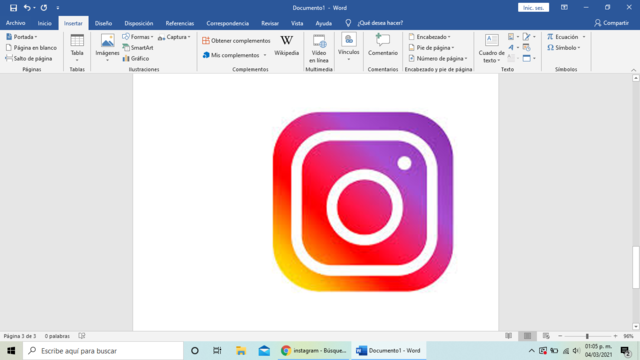
Task: Click the Windows search box
Action: (103, 351)
